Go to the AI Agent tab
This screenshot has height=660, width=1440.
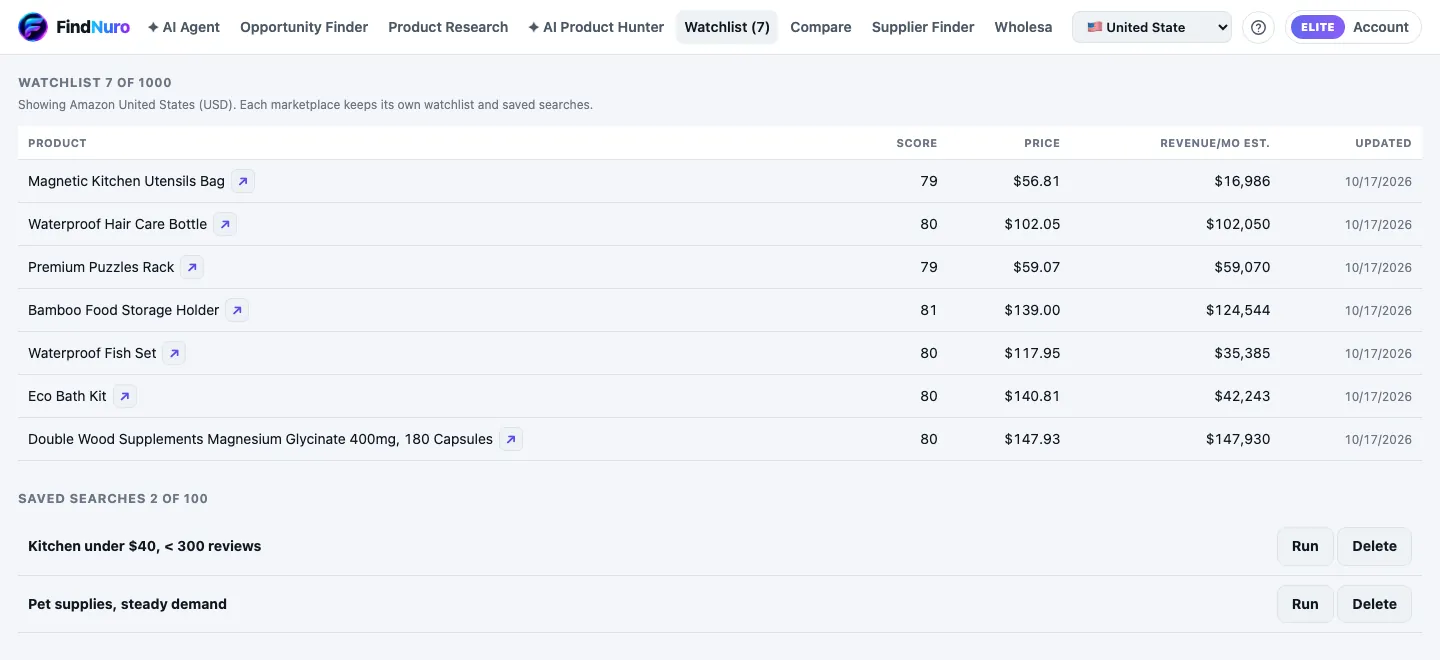coord(184,27)
